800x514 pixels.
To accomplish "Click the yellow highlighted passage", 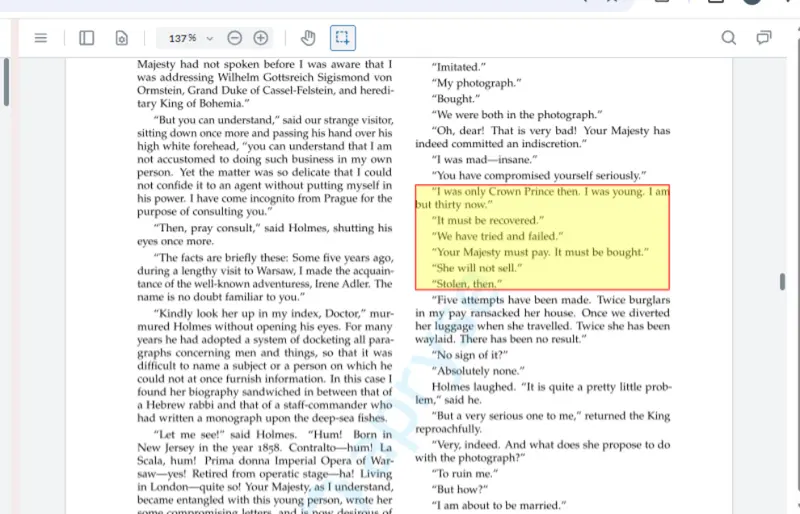I will (542, 237).
